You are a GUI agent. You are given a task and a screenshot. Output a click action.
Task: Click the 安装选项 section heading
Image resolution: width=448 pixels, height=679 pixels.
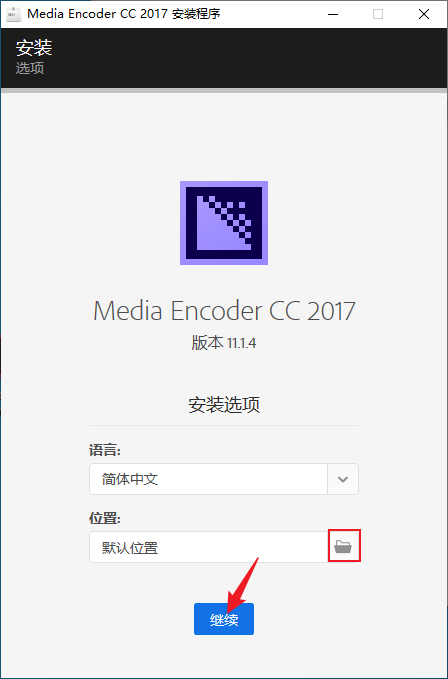[x=224, y=404]
